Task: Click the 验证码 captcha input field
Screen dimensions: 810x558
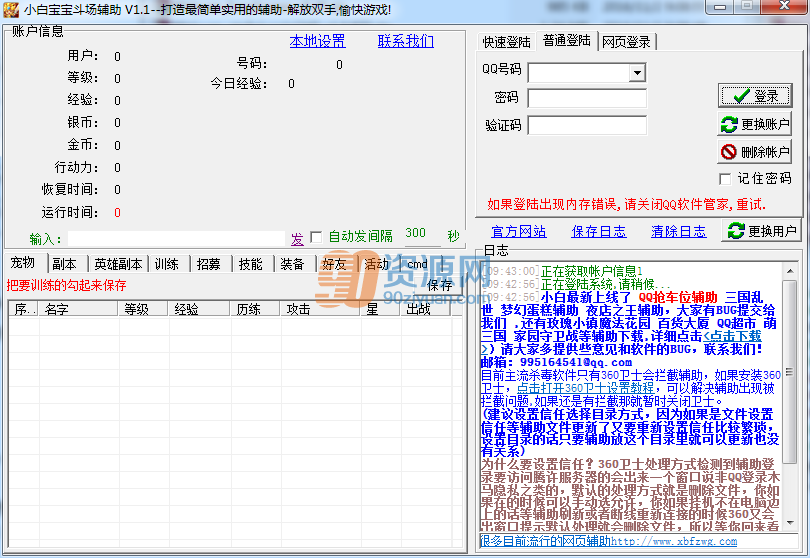Action: [x=587, y=126]
